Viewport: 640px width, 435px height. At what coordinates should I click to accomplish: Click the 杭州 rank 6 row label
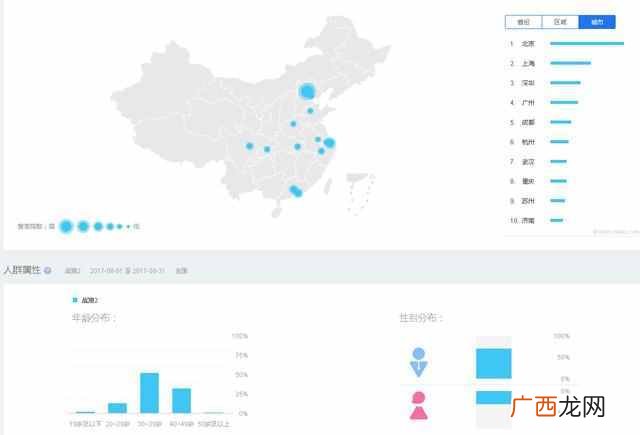(528, 142)
